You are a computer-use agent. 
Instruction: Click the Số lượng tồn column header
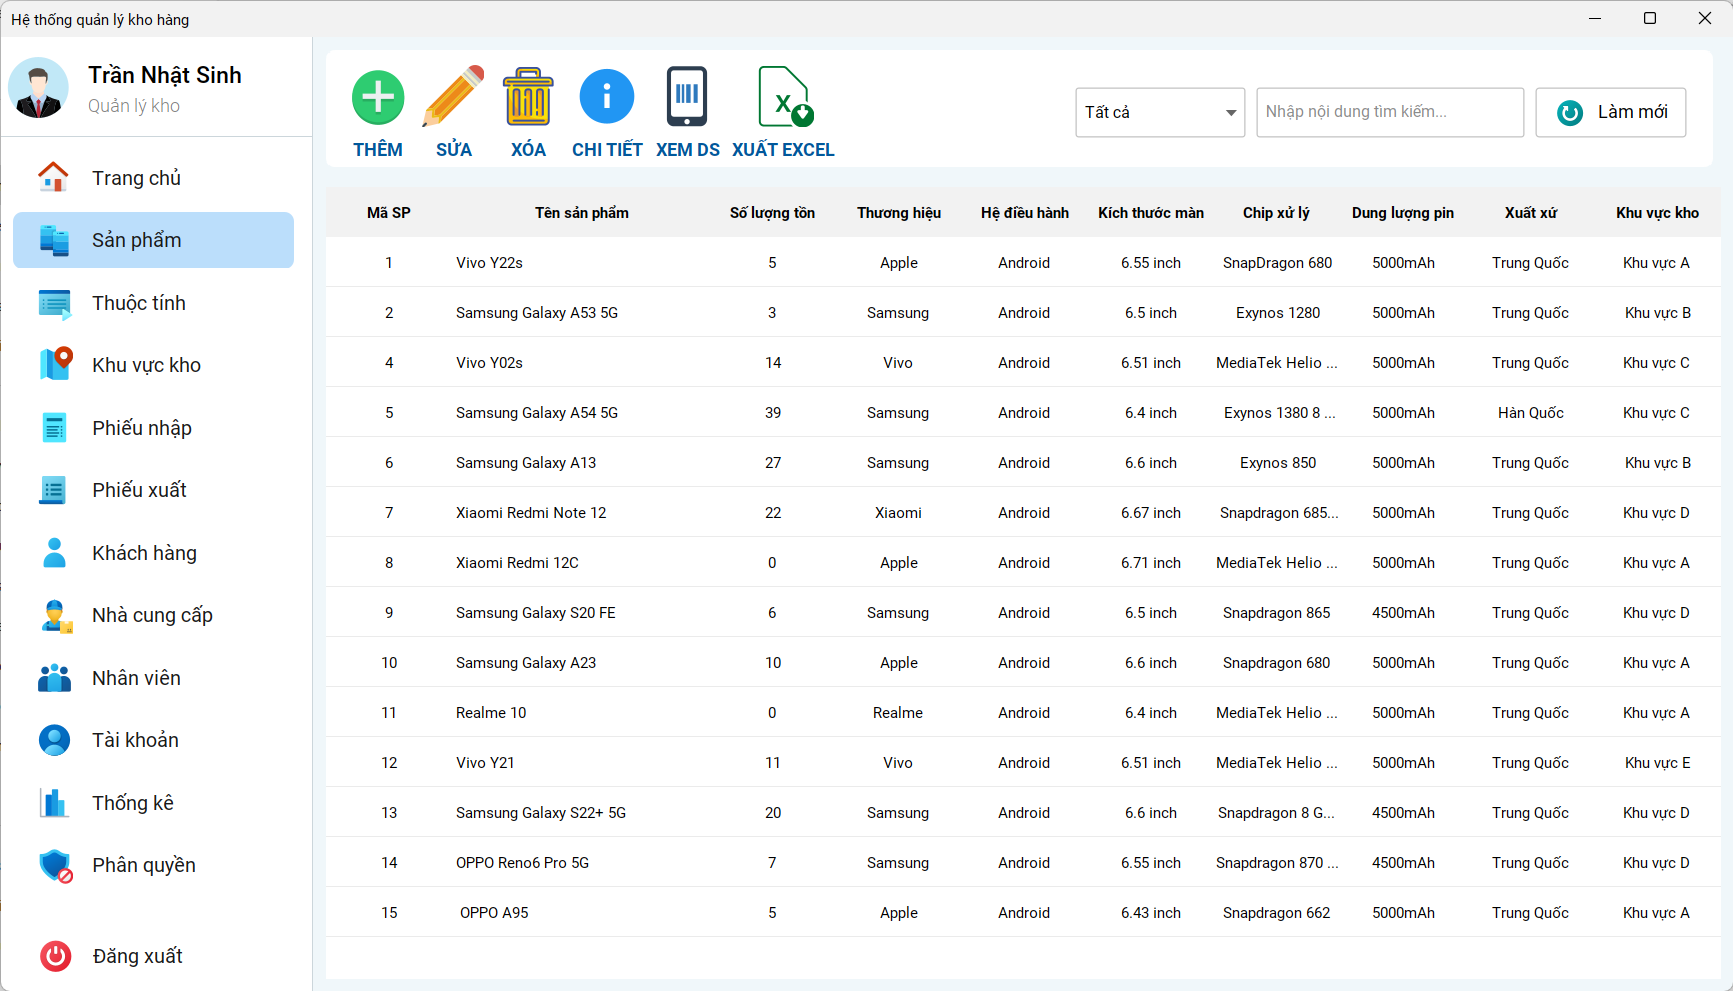click(x=772, y=213)
